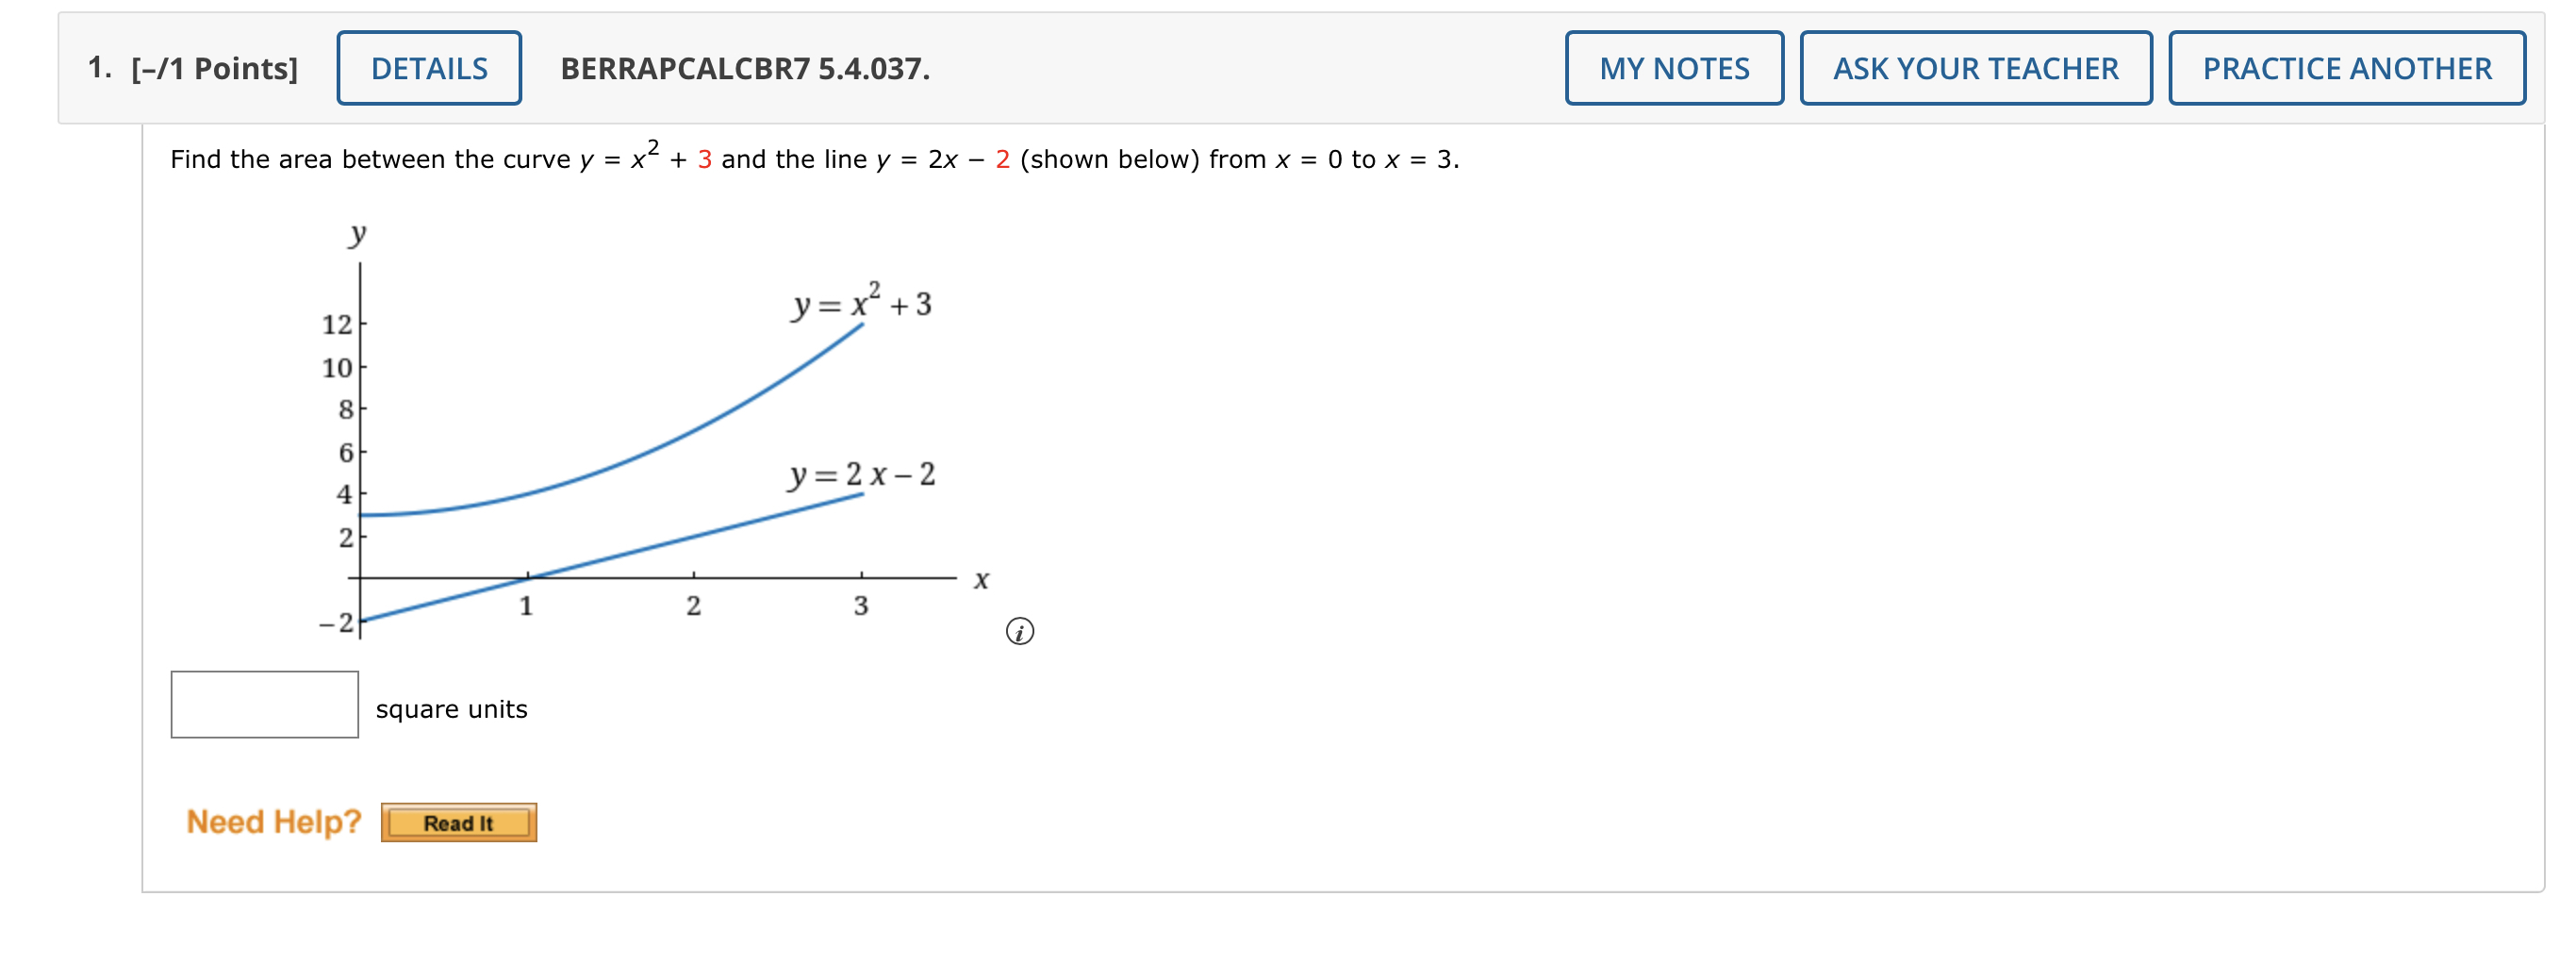Click the x-axis label on the graph

click(982, 578)
